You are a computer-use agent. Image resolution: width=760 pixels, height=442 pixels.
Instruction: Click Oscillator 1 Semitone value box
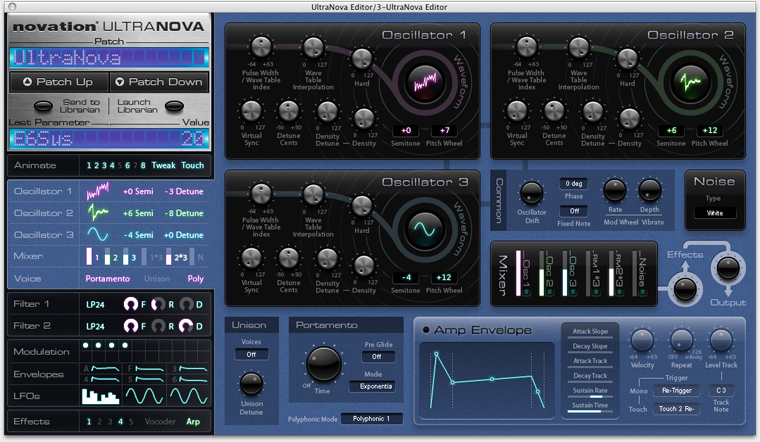(x=406, y=130)
